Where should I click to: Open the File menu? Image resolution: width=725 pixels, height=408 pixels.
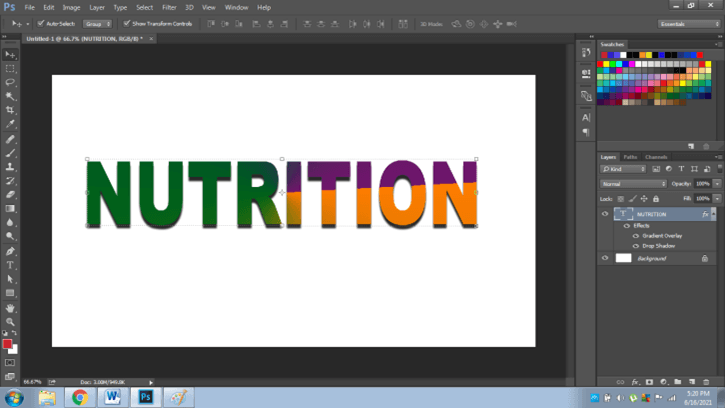(30, 7)
